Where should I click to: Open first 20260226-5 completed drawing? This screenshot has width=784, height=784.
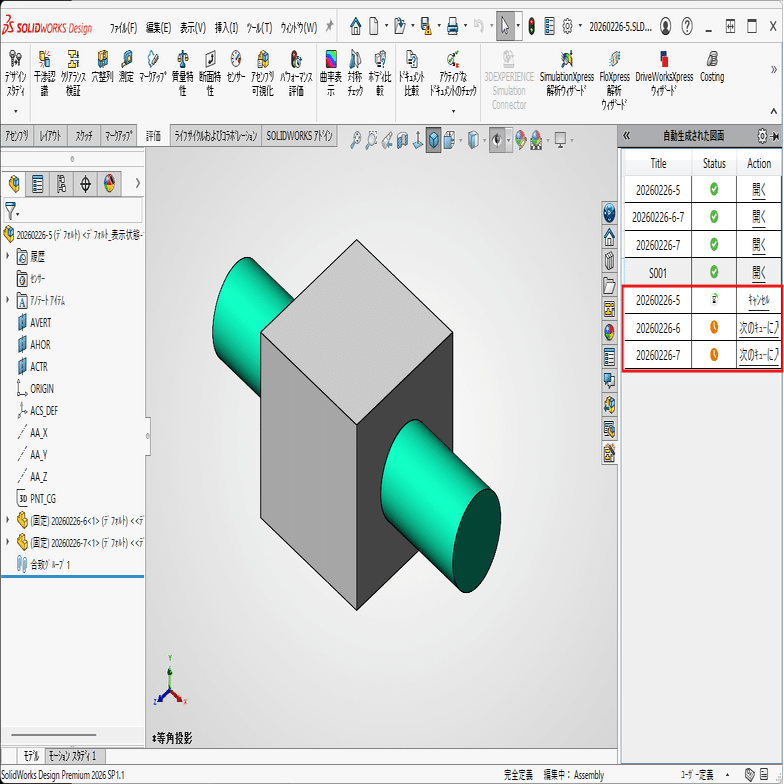click(x=758, y=190)
